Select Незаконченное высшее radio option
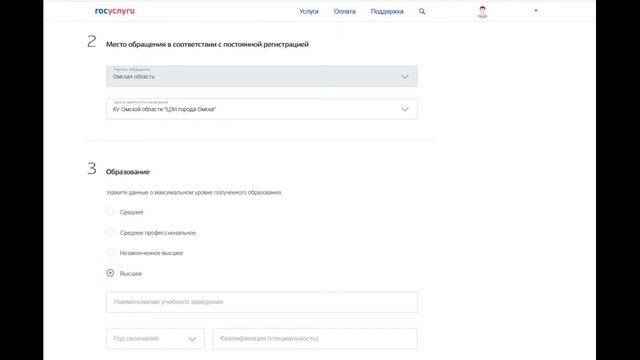Image resolution: width=640 pixels, height=360 pixels. pos(110,253)
